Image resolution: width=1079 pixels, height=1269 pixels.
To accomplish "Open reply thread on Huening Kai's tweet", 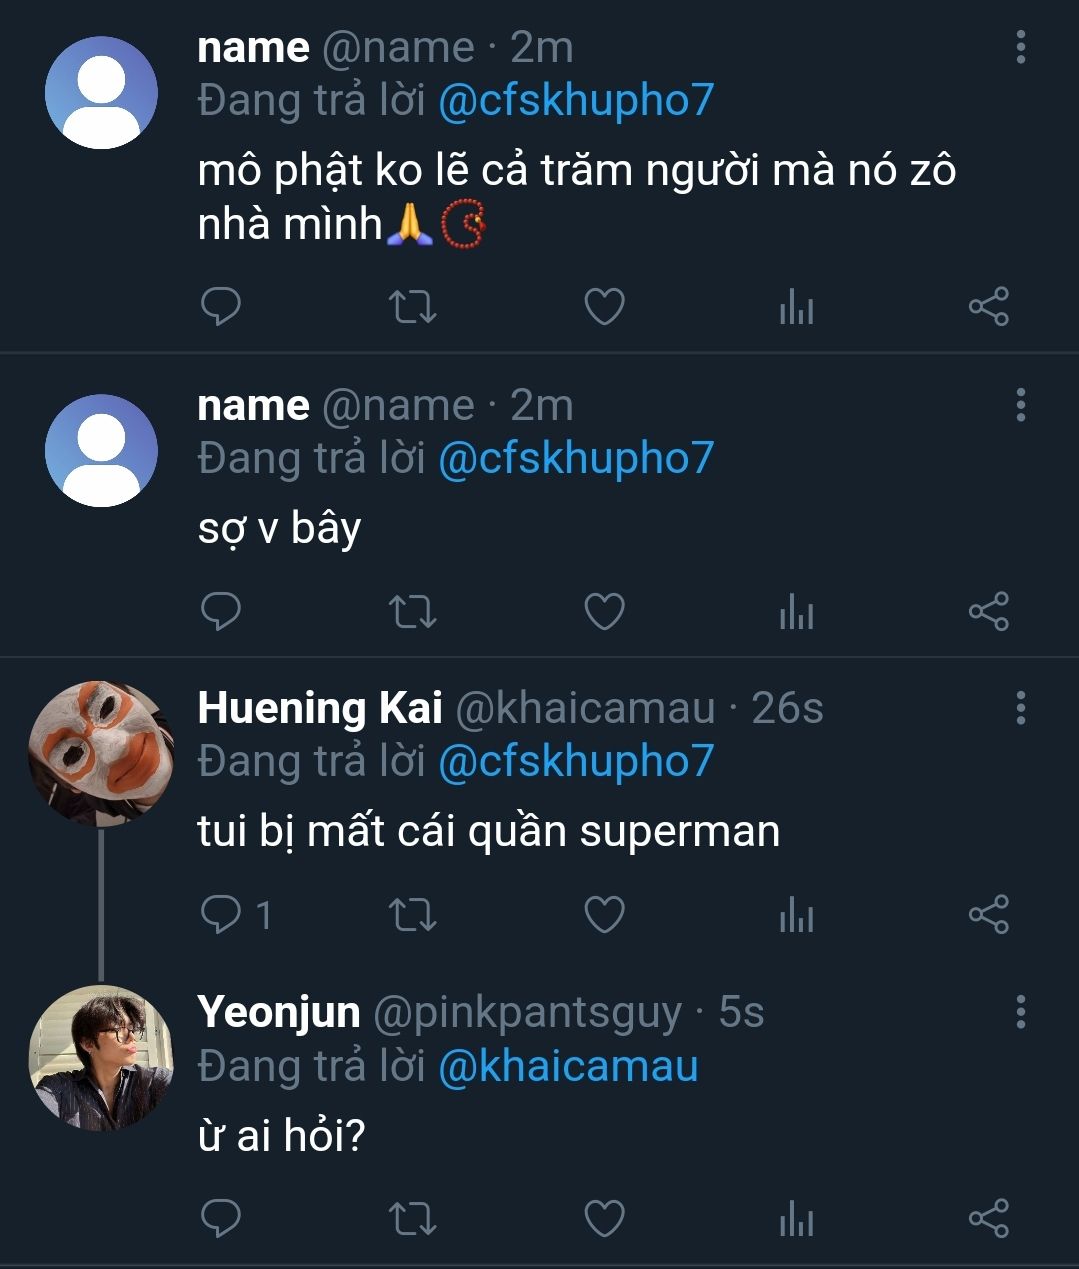I will [x=221, y=914].
